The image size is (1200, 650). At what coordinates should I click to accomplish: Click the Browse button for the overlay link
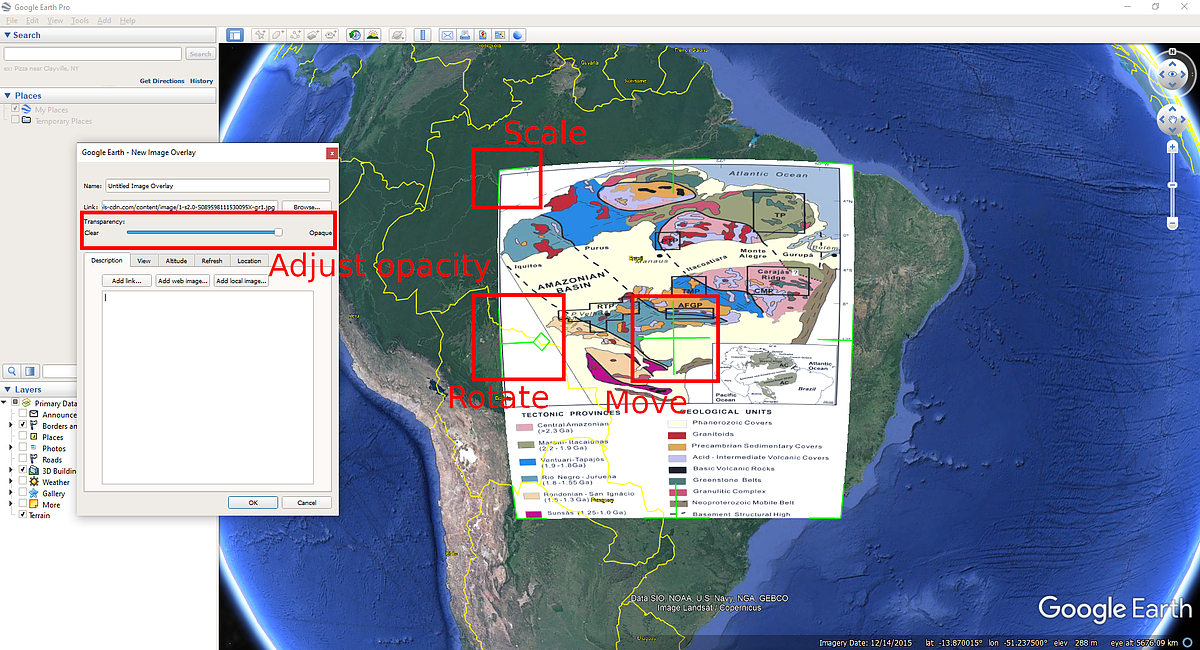[x=305, y=207]
